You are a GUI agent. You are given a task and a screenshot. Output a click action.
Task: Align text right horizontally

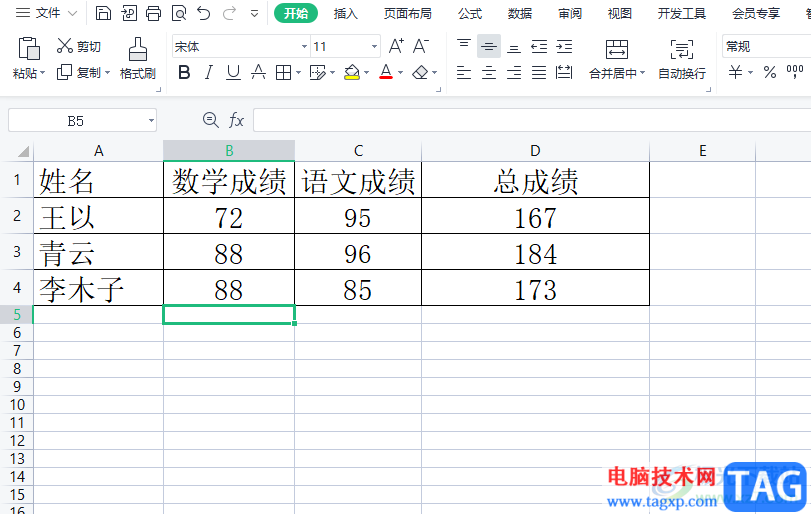(514, 72)
